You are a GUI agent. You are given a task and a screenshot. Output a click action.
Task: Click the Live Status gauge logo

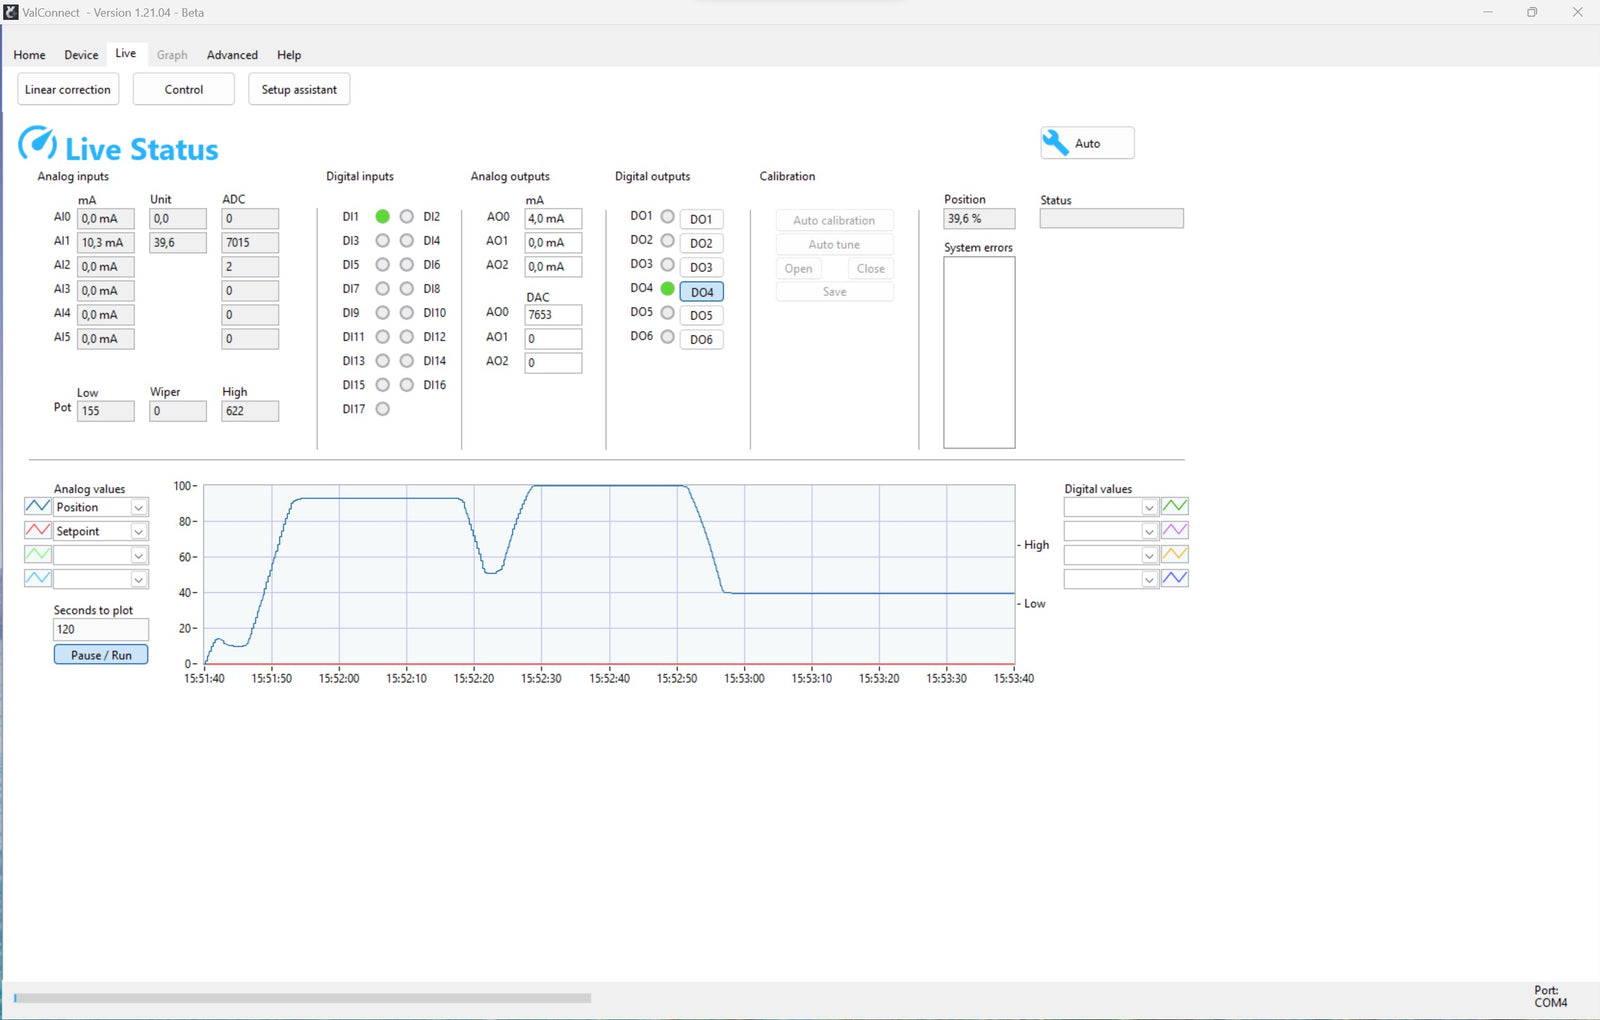pyautogui.click(x=38, y=144)
